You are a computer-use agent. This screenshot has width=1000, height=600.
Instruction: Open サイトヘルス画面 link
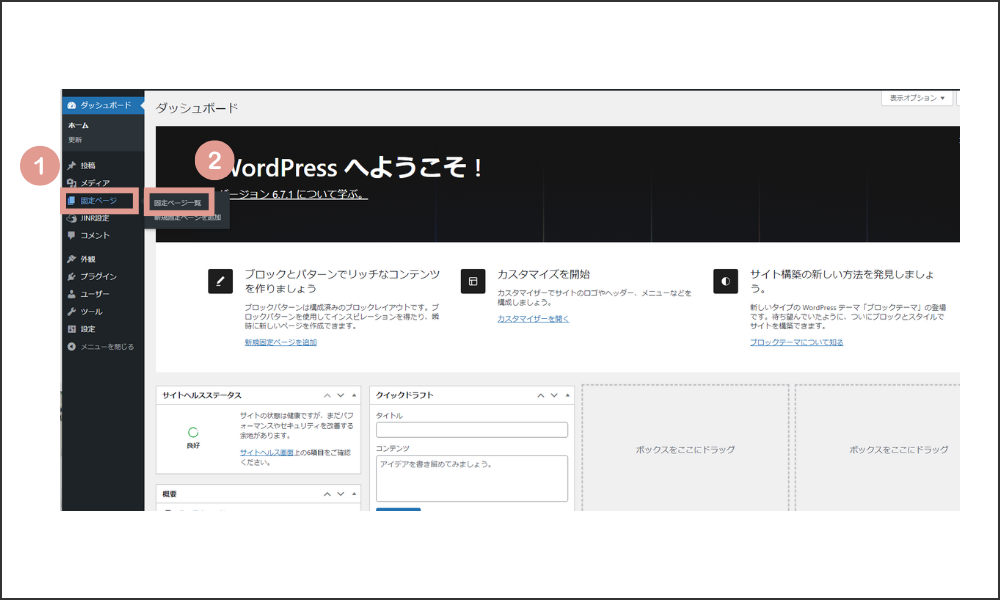267,453
